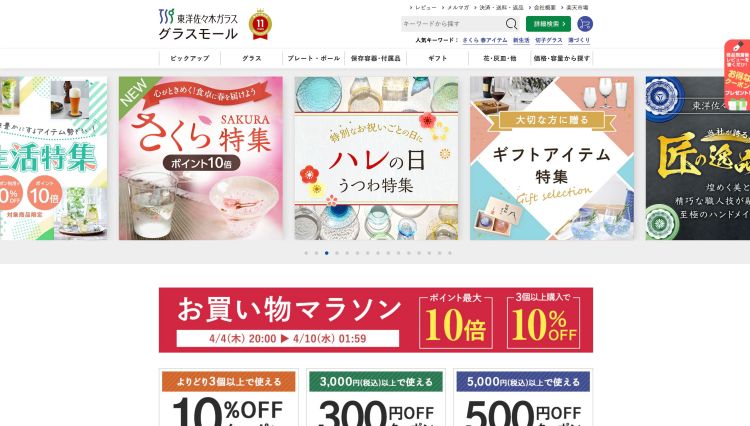Expand the 保存容器・付属品 menu
Image resolution: width=750 pixels, height=426 pixels.
tap(375, 58)
